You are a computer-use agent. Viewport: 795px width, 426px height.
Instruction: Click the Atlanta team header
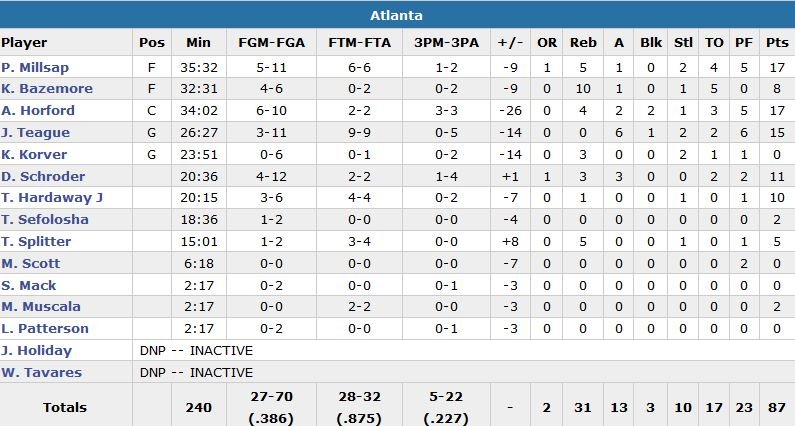tap(397, 15)
